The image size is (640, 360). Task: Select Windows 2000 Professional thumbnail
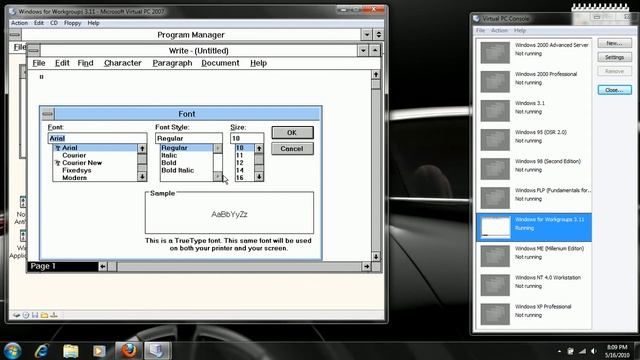click(495, 82)
